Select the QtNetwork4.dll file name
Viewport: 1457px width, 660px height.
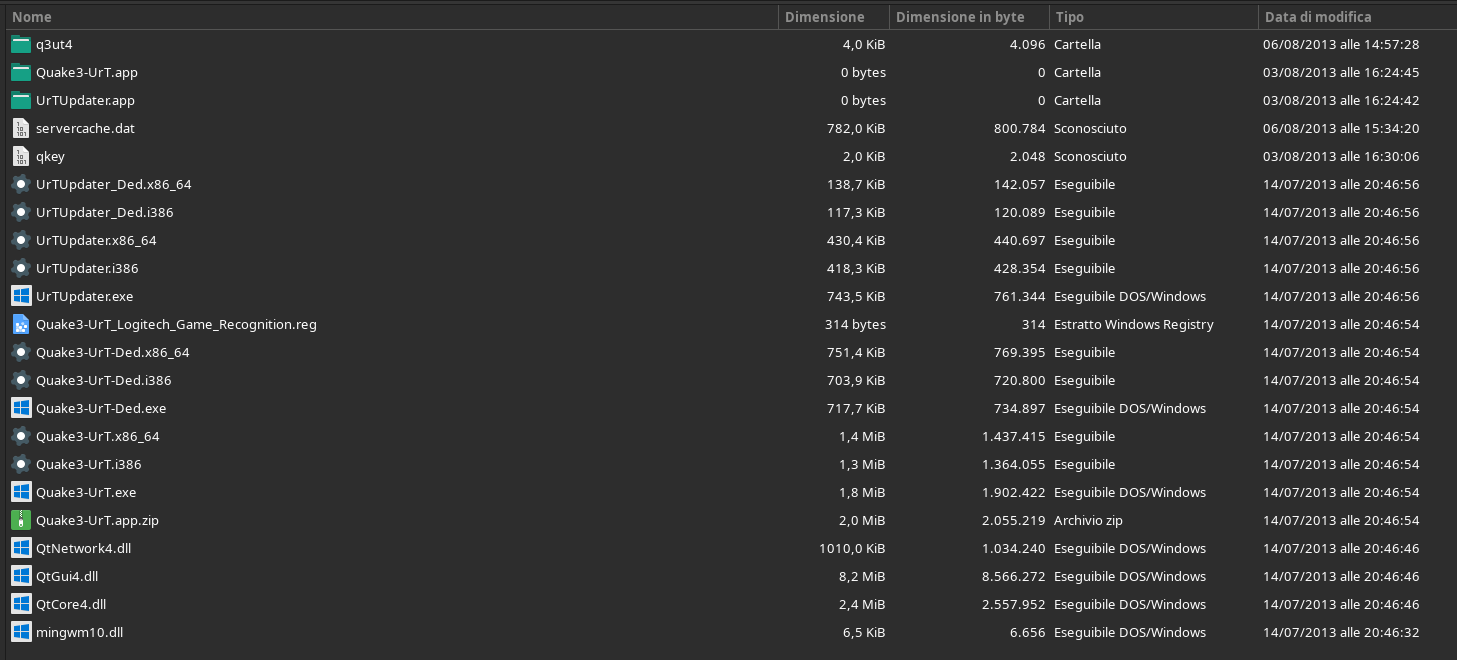coord(81,548)
